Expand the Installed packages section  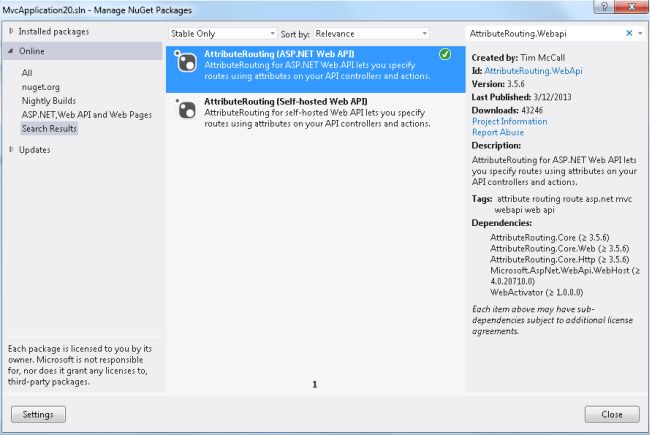point(11,31)
